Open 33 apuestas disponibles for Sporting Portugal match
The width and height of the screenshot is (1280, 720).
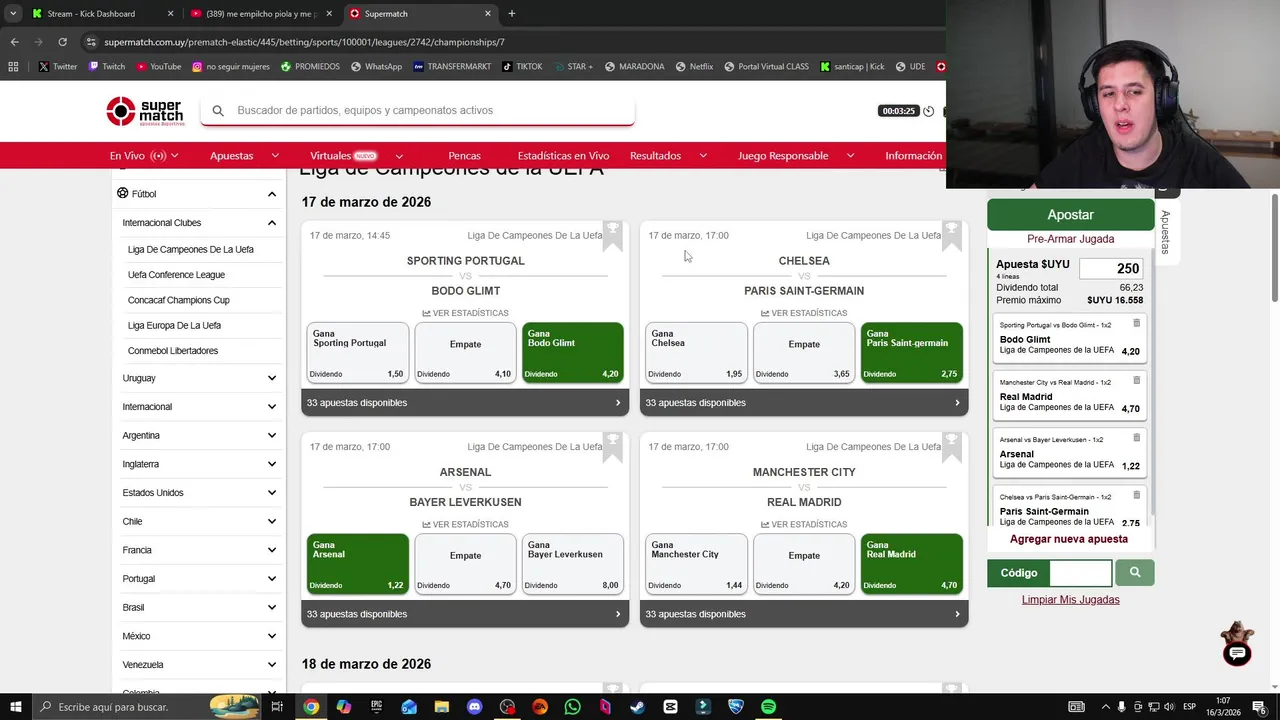(465, 403)
